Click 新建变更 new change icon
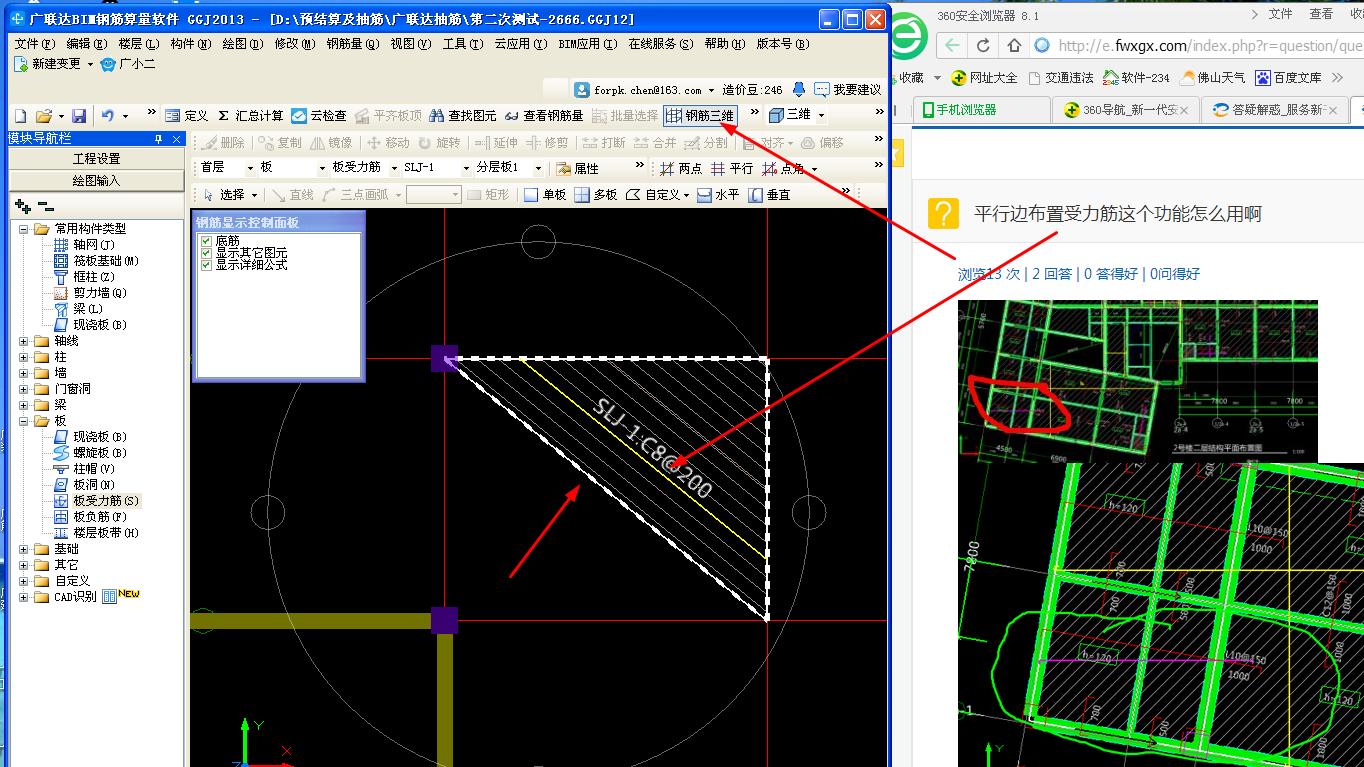1364x767 pixels. click(47, 63)
